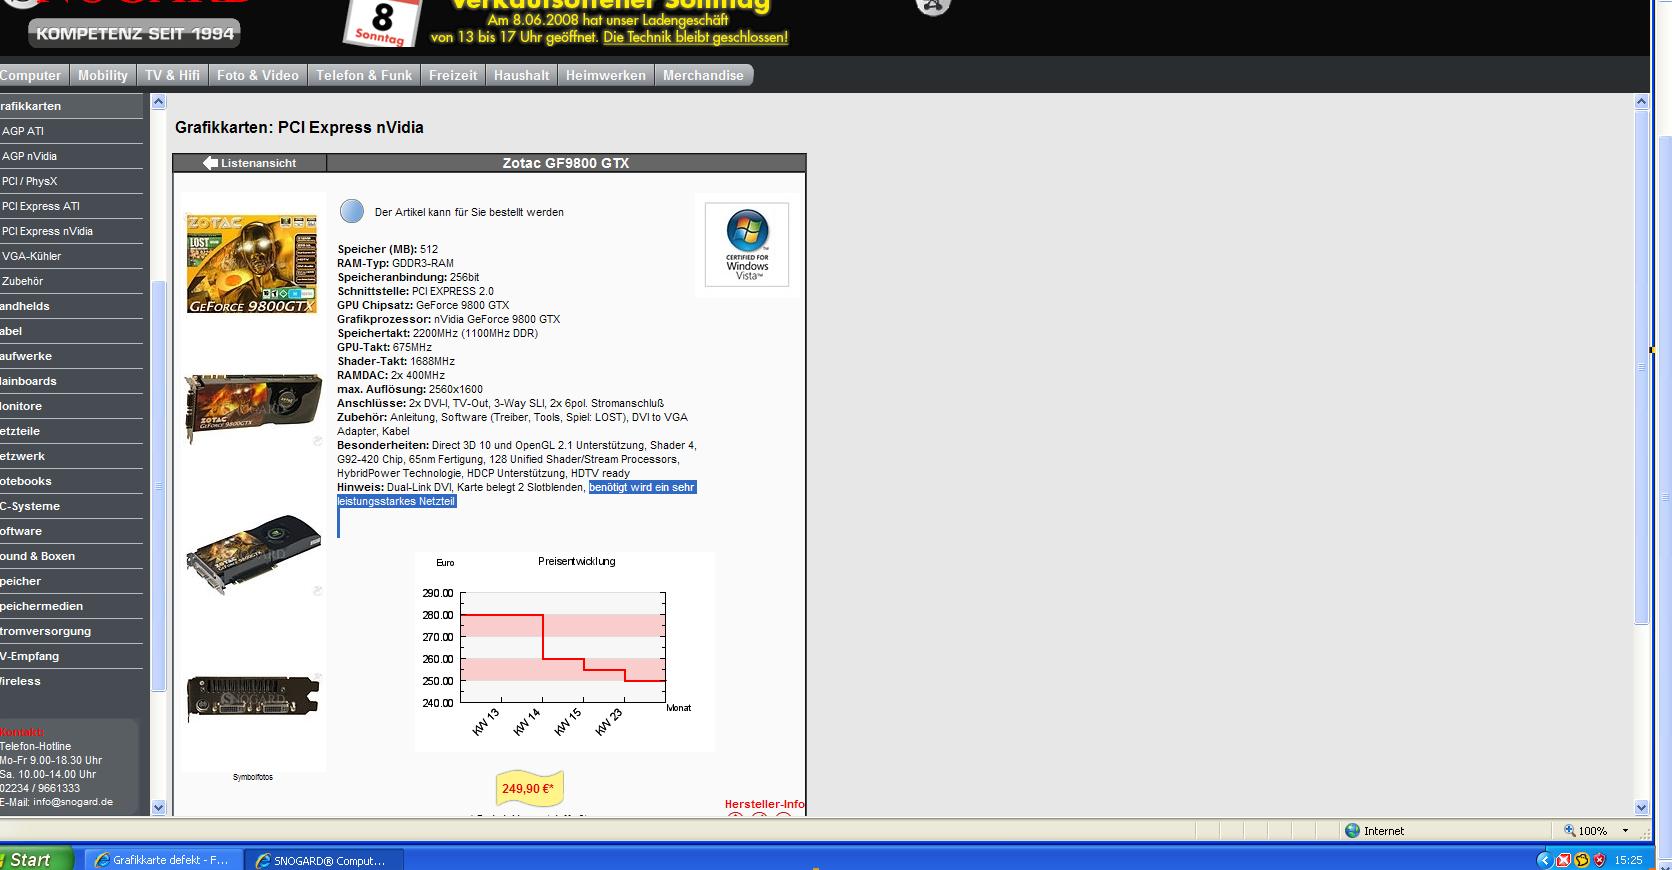Image resolution: width=1672 pixels, height=870 pixels.
Task: Open VGA-Kühler category
Action: pyautogui.click(x=71, y=256)
